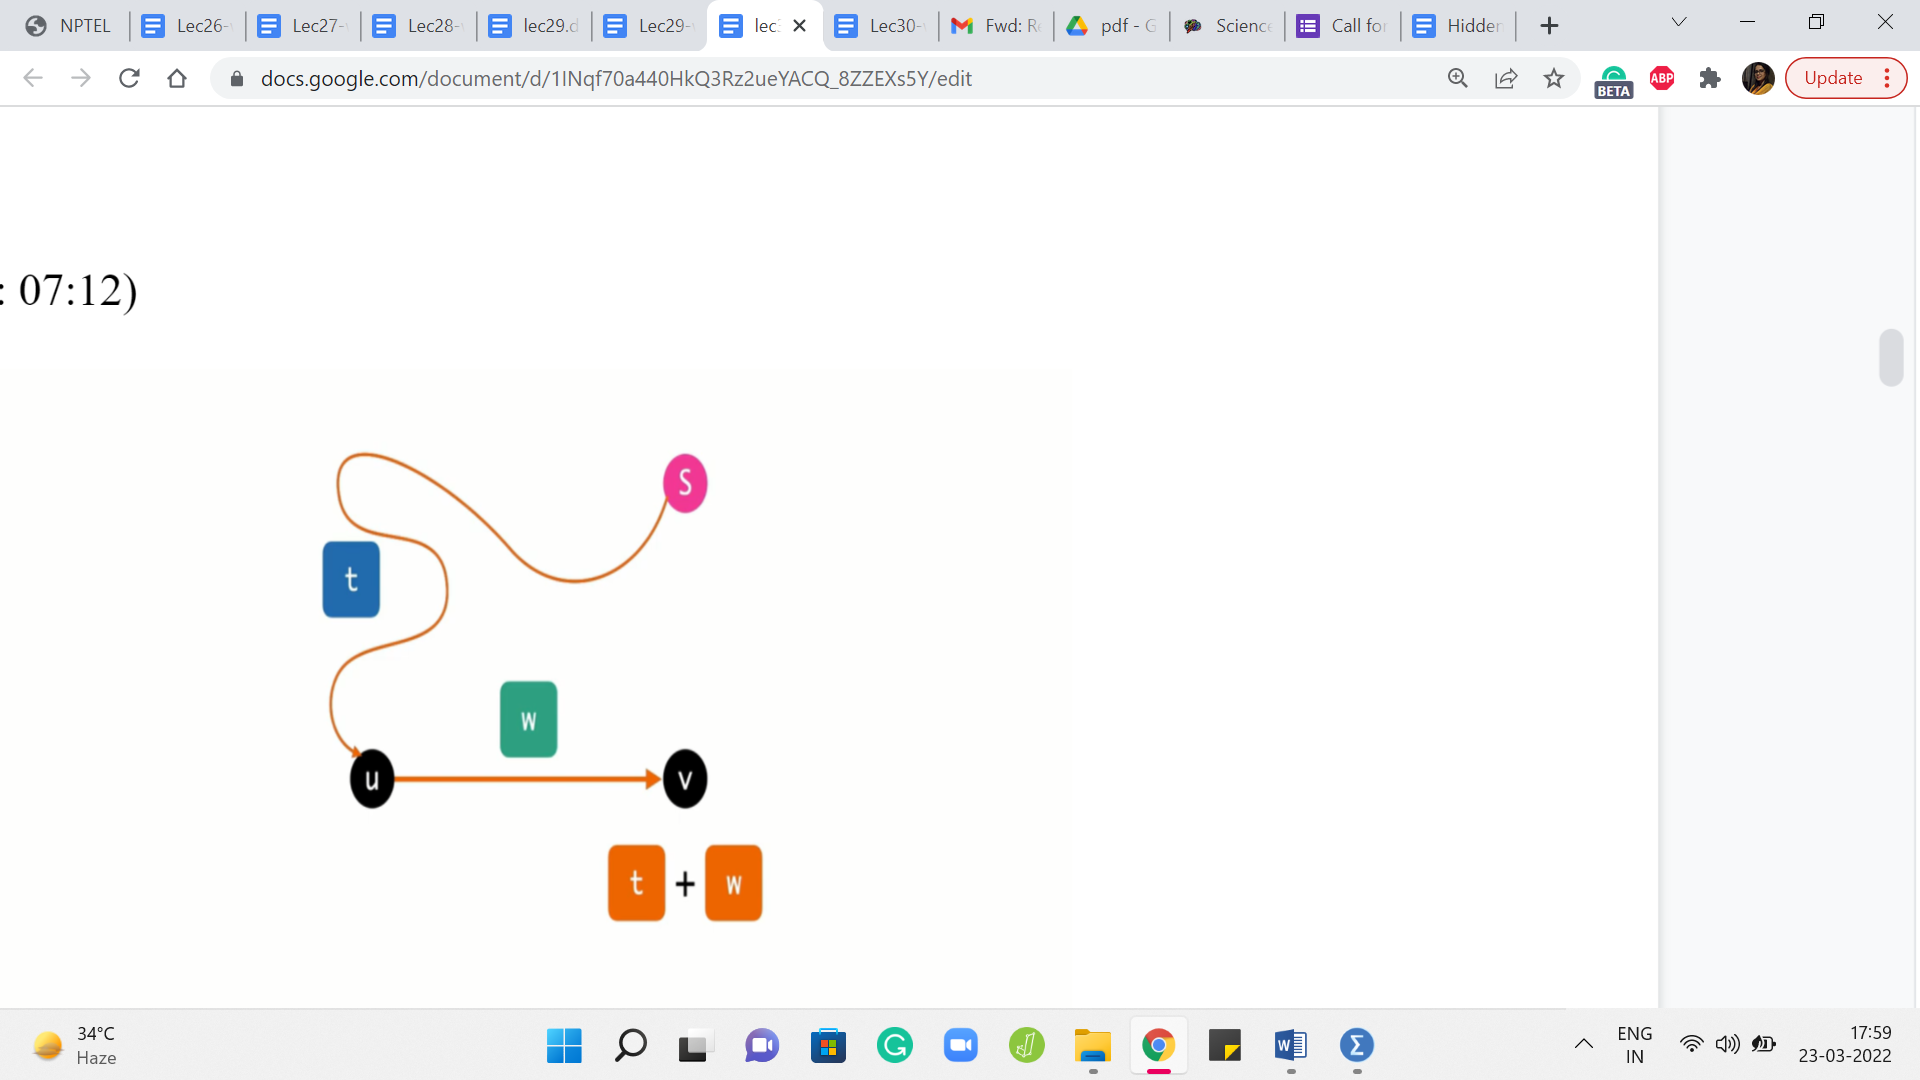Viewport: 1920px width, 1080px height.
Task: Click the Update button
Action: 1832,78
